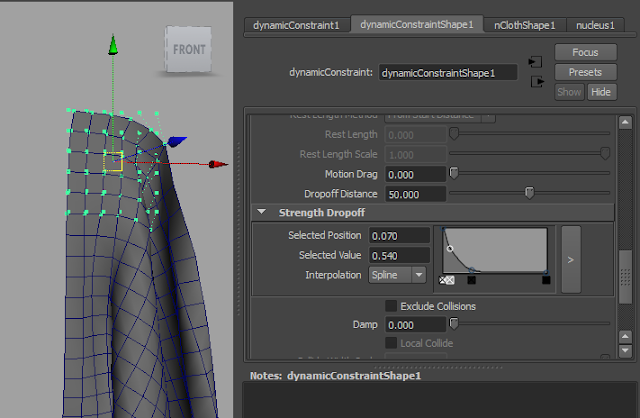Open the nClothShape1 tab
Screen dimensions: 640x418
(525, 25)
